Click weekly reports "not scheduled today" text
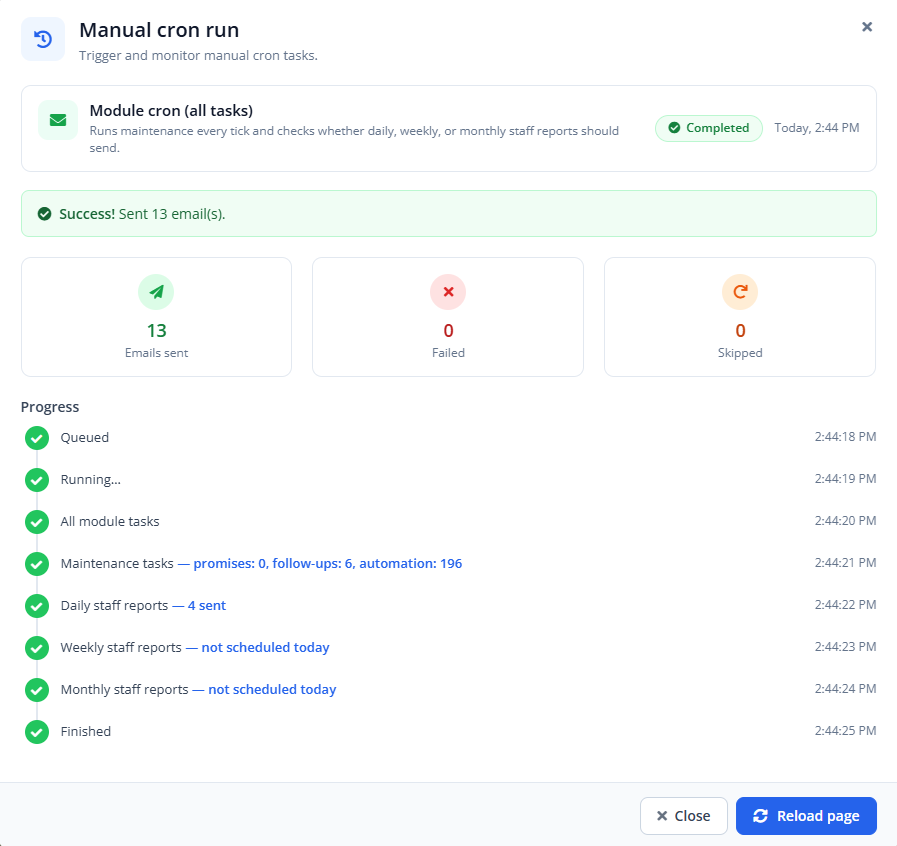Screen dimensions: 897x846 click(x=265, y=647)
